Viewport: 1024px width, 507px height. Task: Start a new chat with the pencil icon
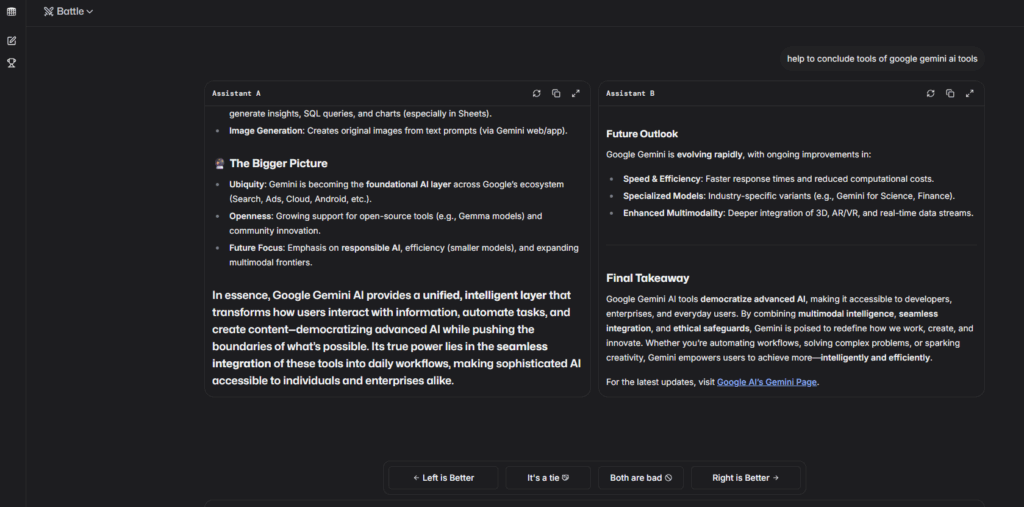coord(12,41)
